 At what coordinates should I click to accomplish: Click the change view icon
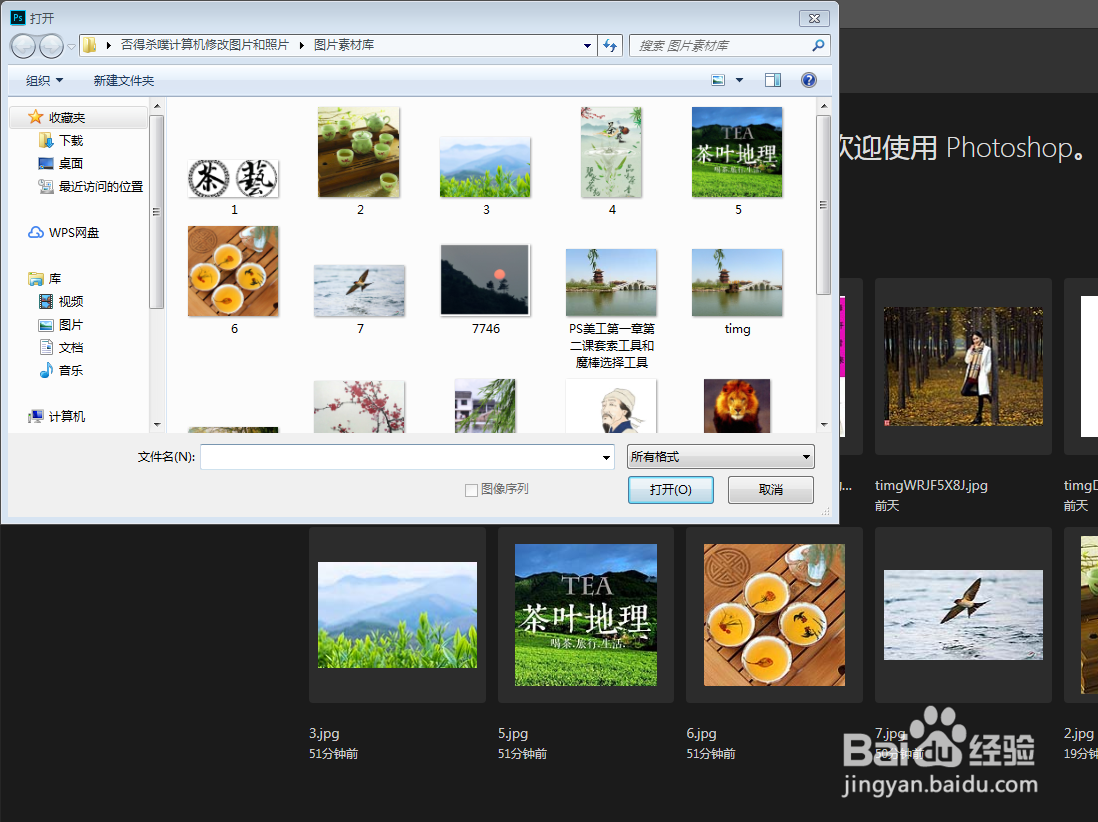pyautogui.click(x=718, y=81)
